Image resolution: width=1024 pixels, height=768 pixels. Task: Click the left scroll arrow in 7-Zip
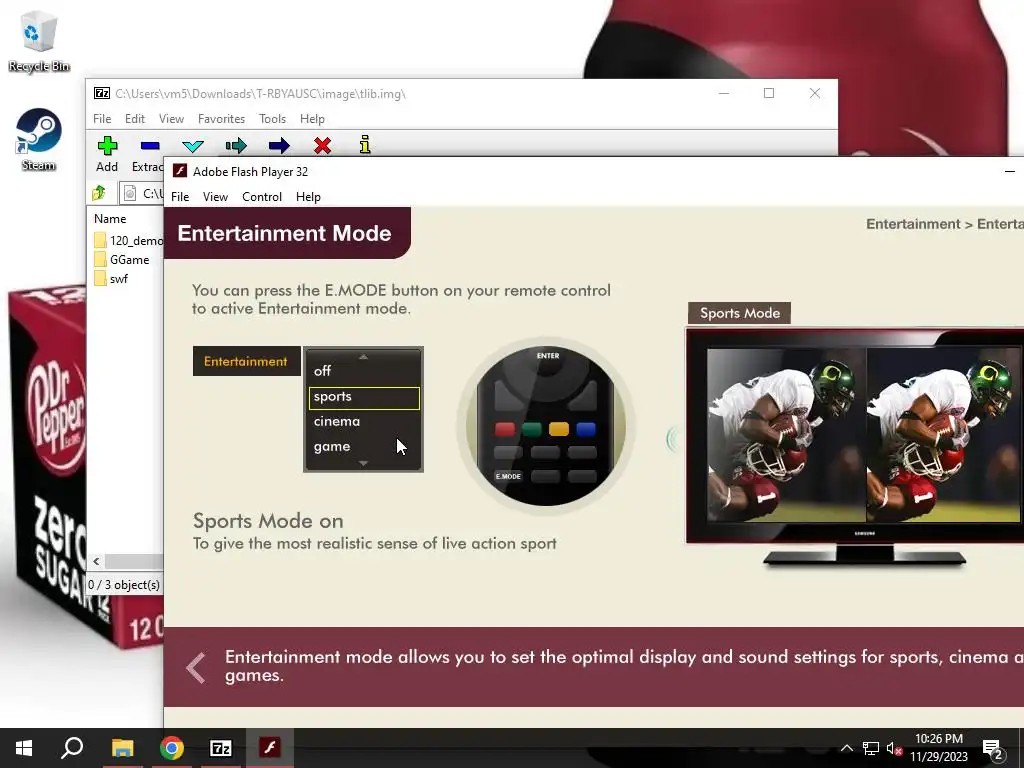[97, 562]
